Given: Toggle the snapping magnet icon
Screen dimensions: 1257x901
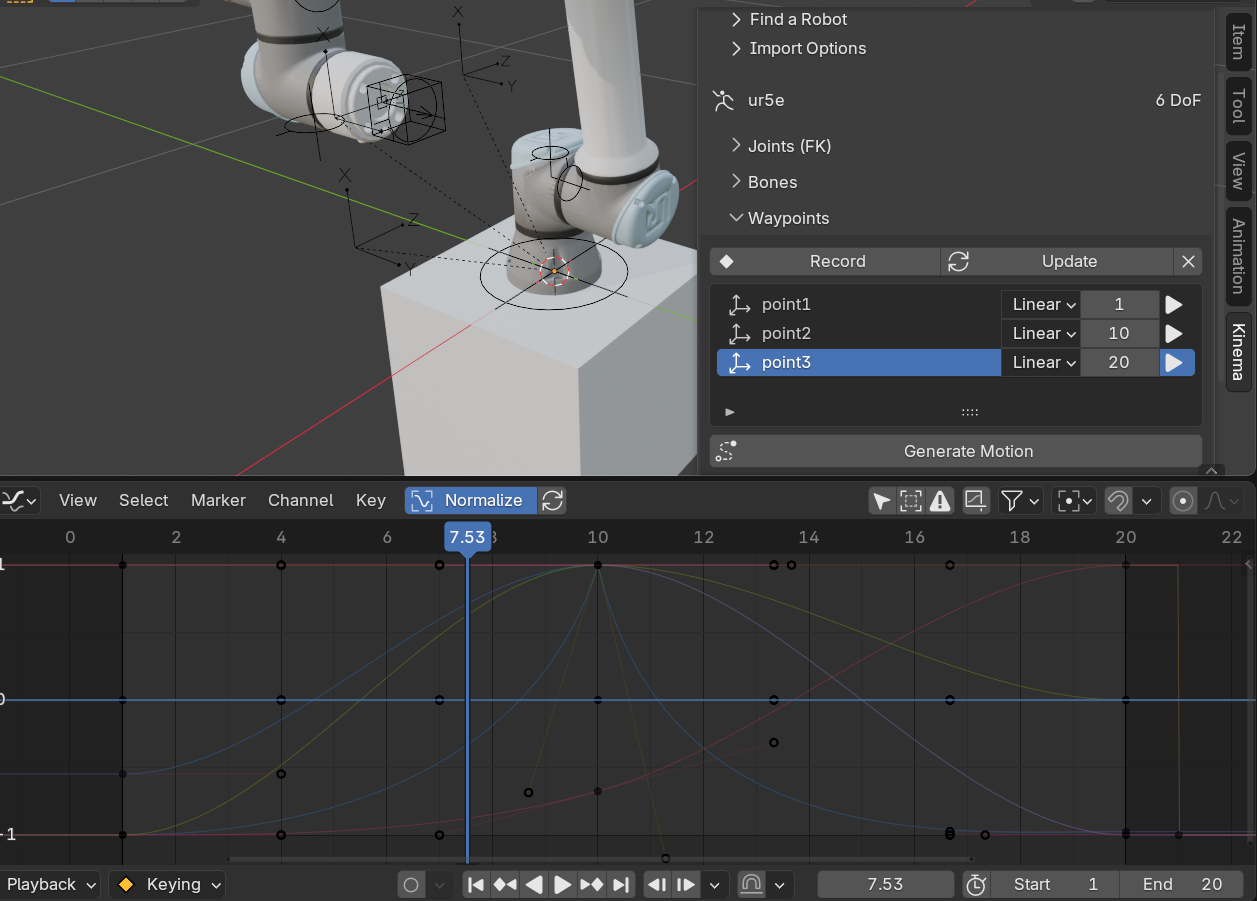Looking at the screenshot, I should pos(1118,500).
